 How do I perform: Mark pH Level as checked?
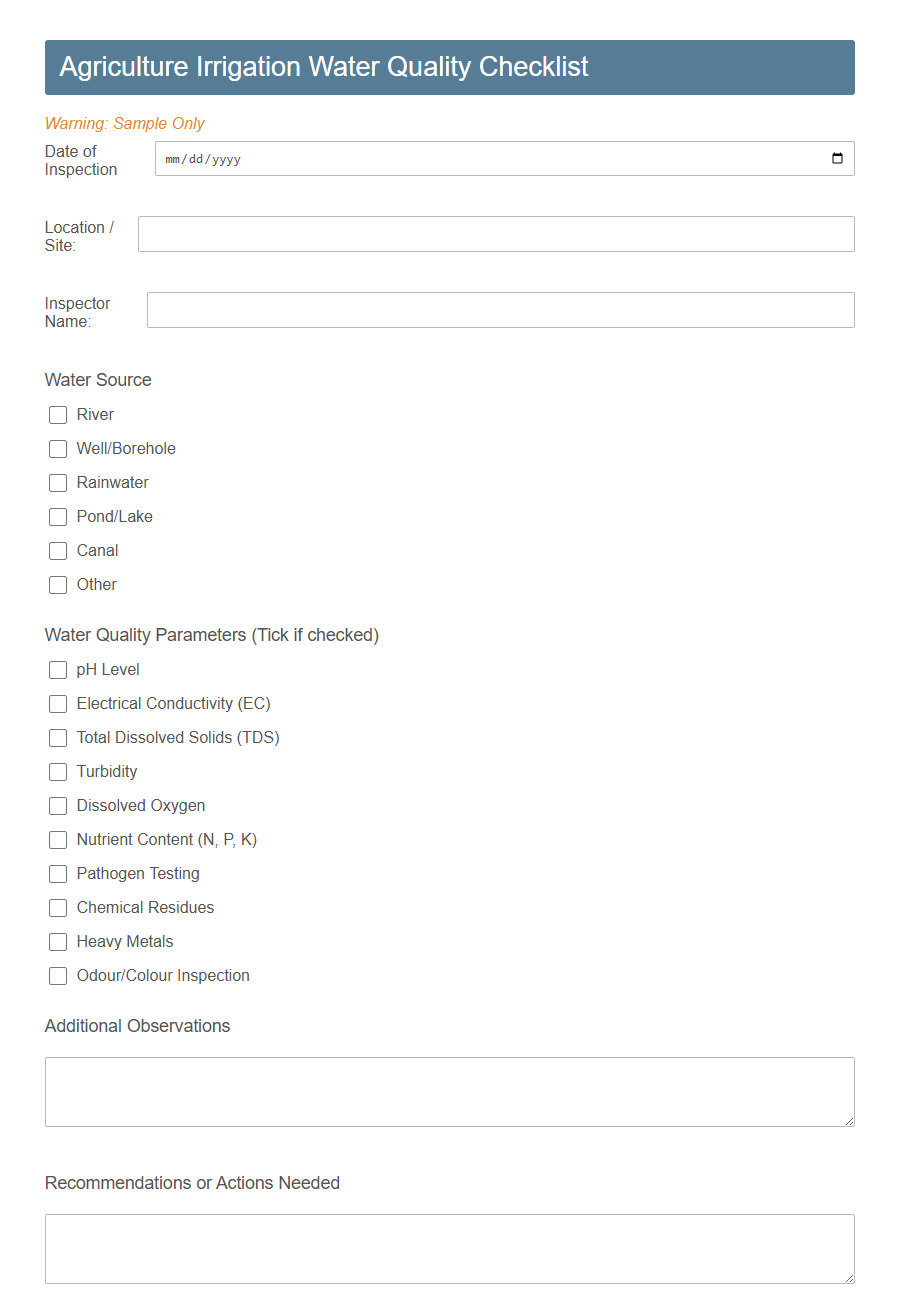pos(57,669)
